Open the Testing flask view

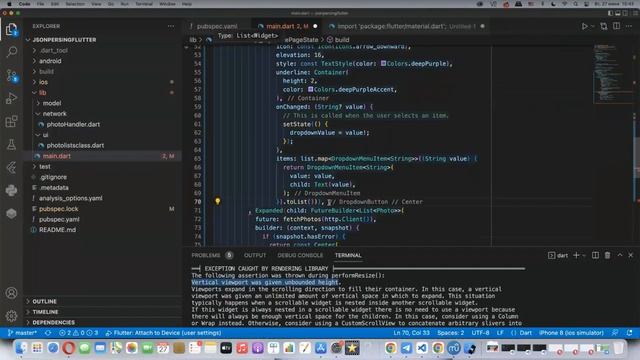11,144
